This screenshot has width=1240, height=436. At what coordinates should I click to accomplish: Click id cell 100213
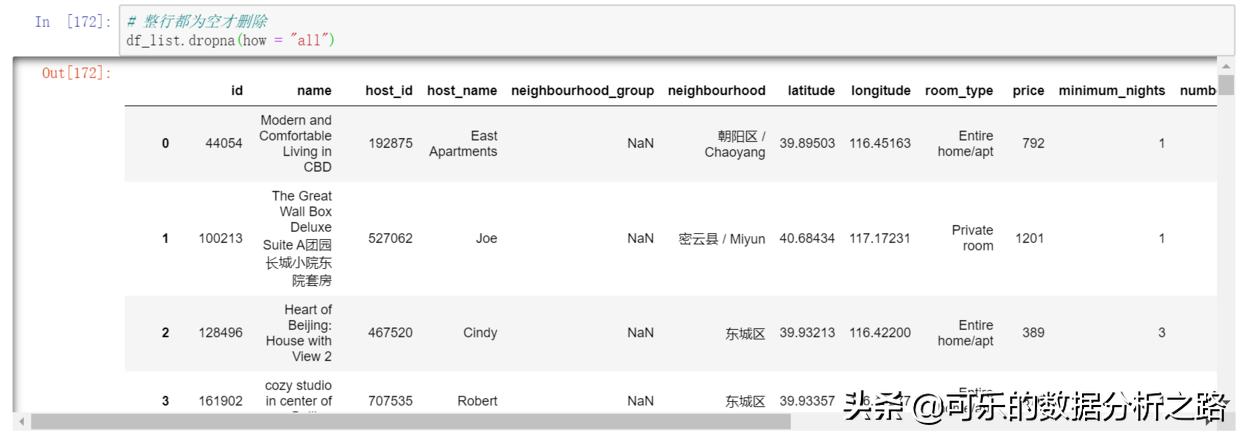click(221, 238)
